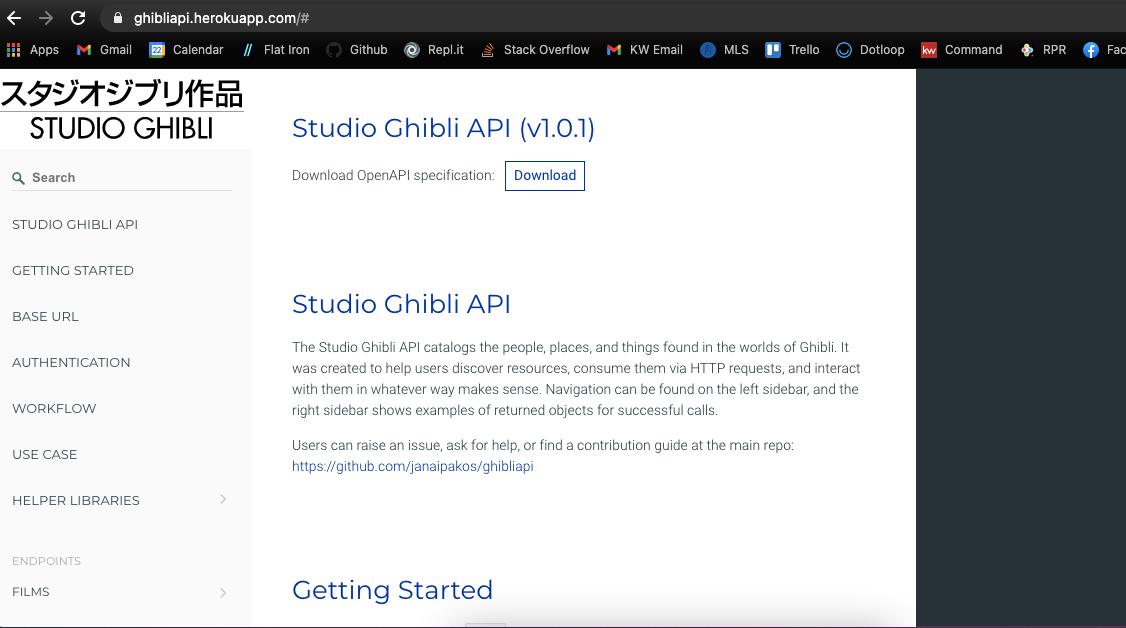This screenshot has width=1126, height=628.
Task: Download the OpenAPI specification
Action: pos(544,176)
